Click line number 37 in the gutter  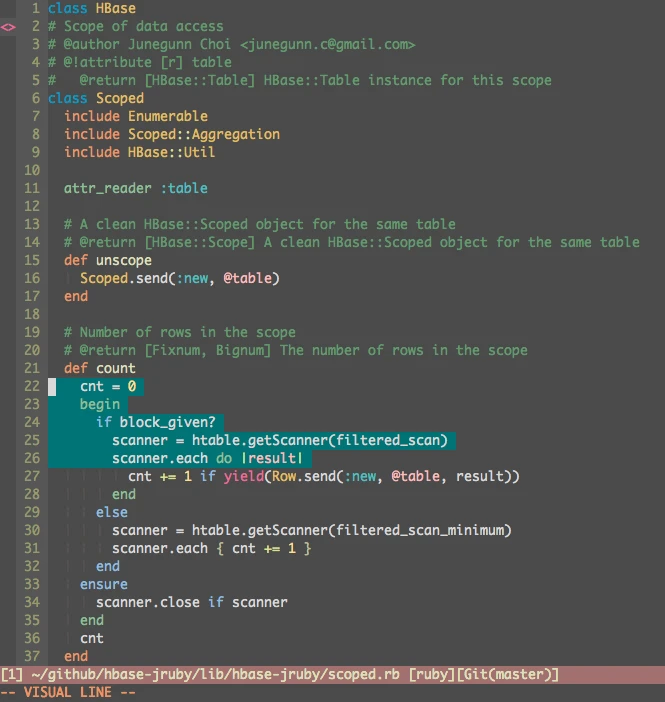[32, 656]
